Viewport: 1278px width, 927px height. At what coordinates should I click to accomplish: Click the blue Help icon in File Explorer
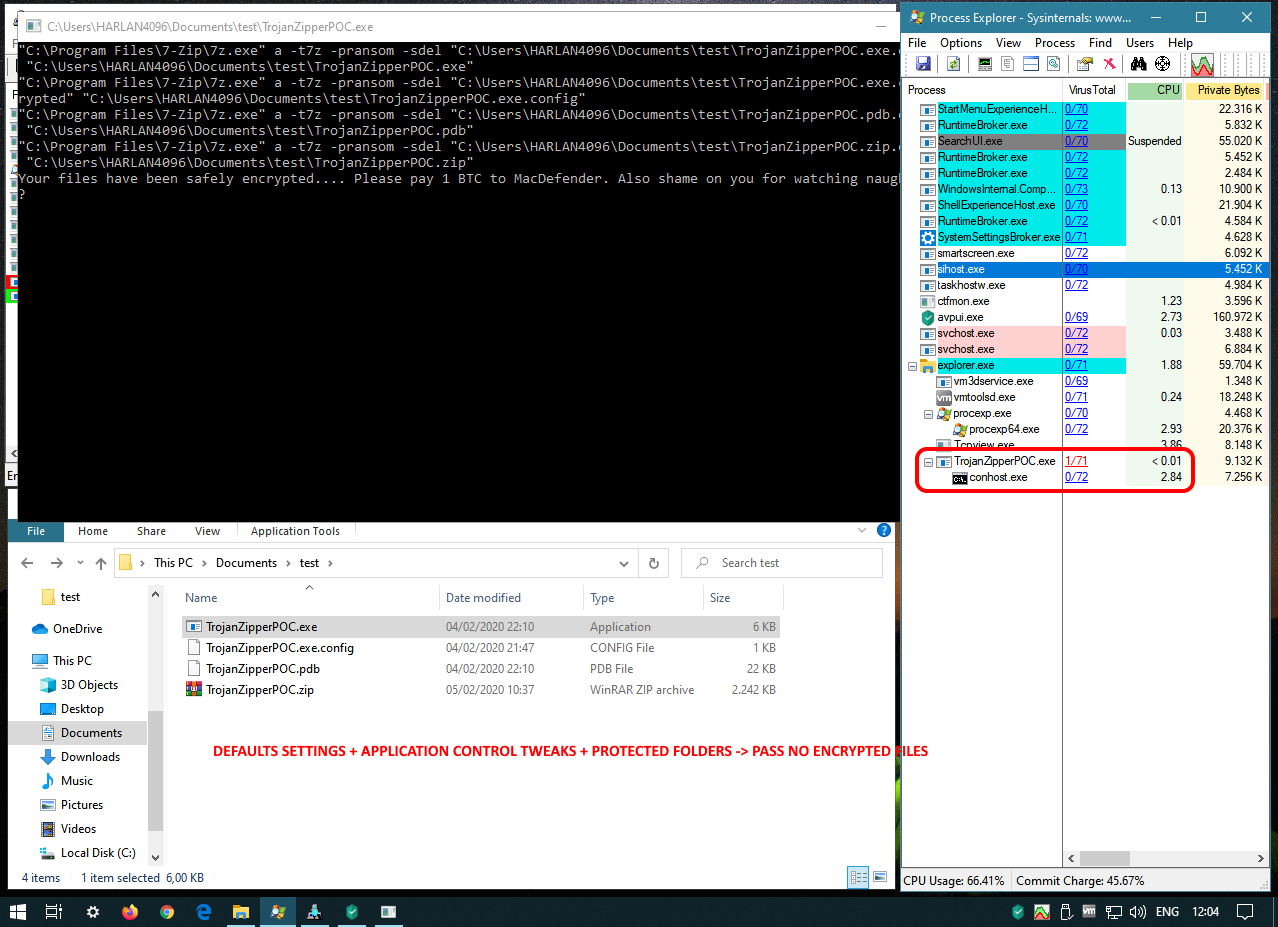point(883,531)
